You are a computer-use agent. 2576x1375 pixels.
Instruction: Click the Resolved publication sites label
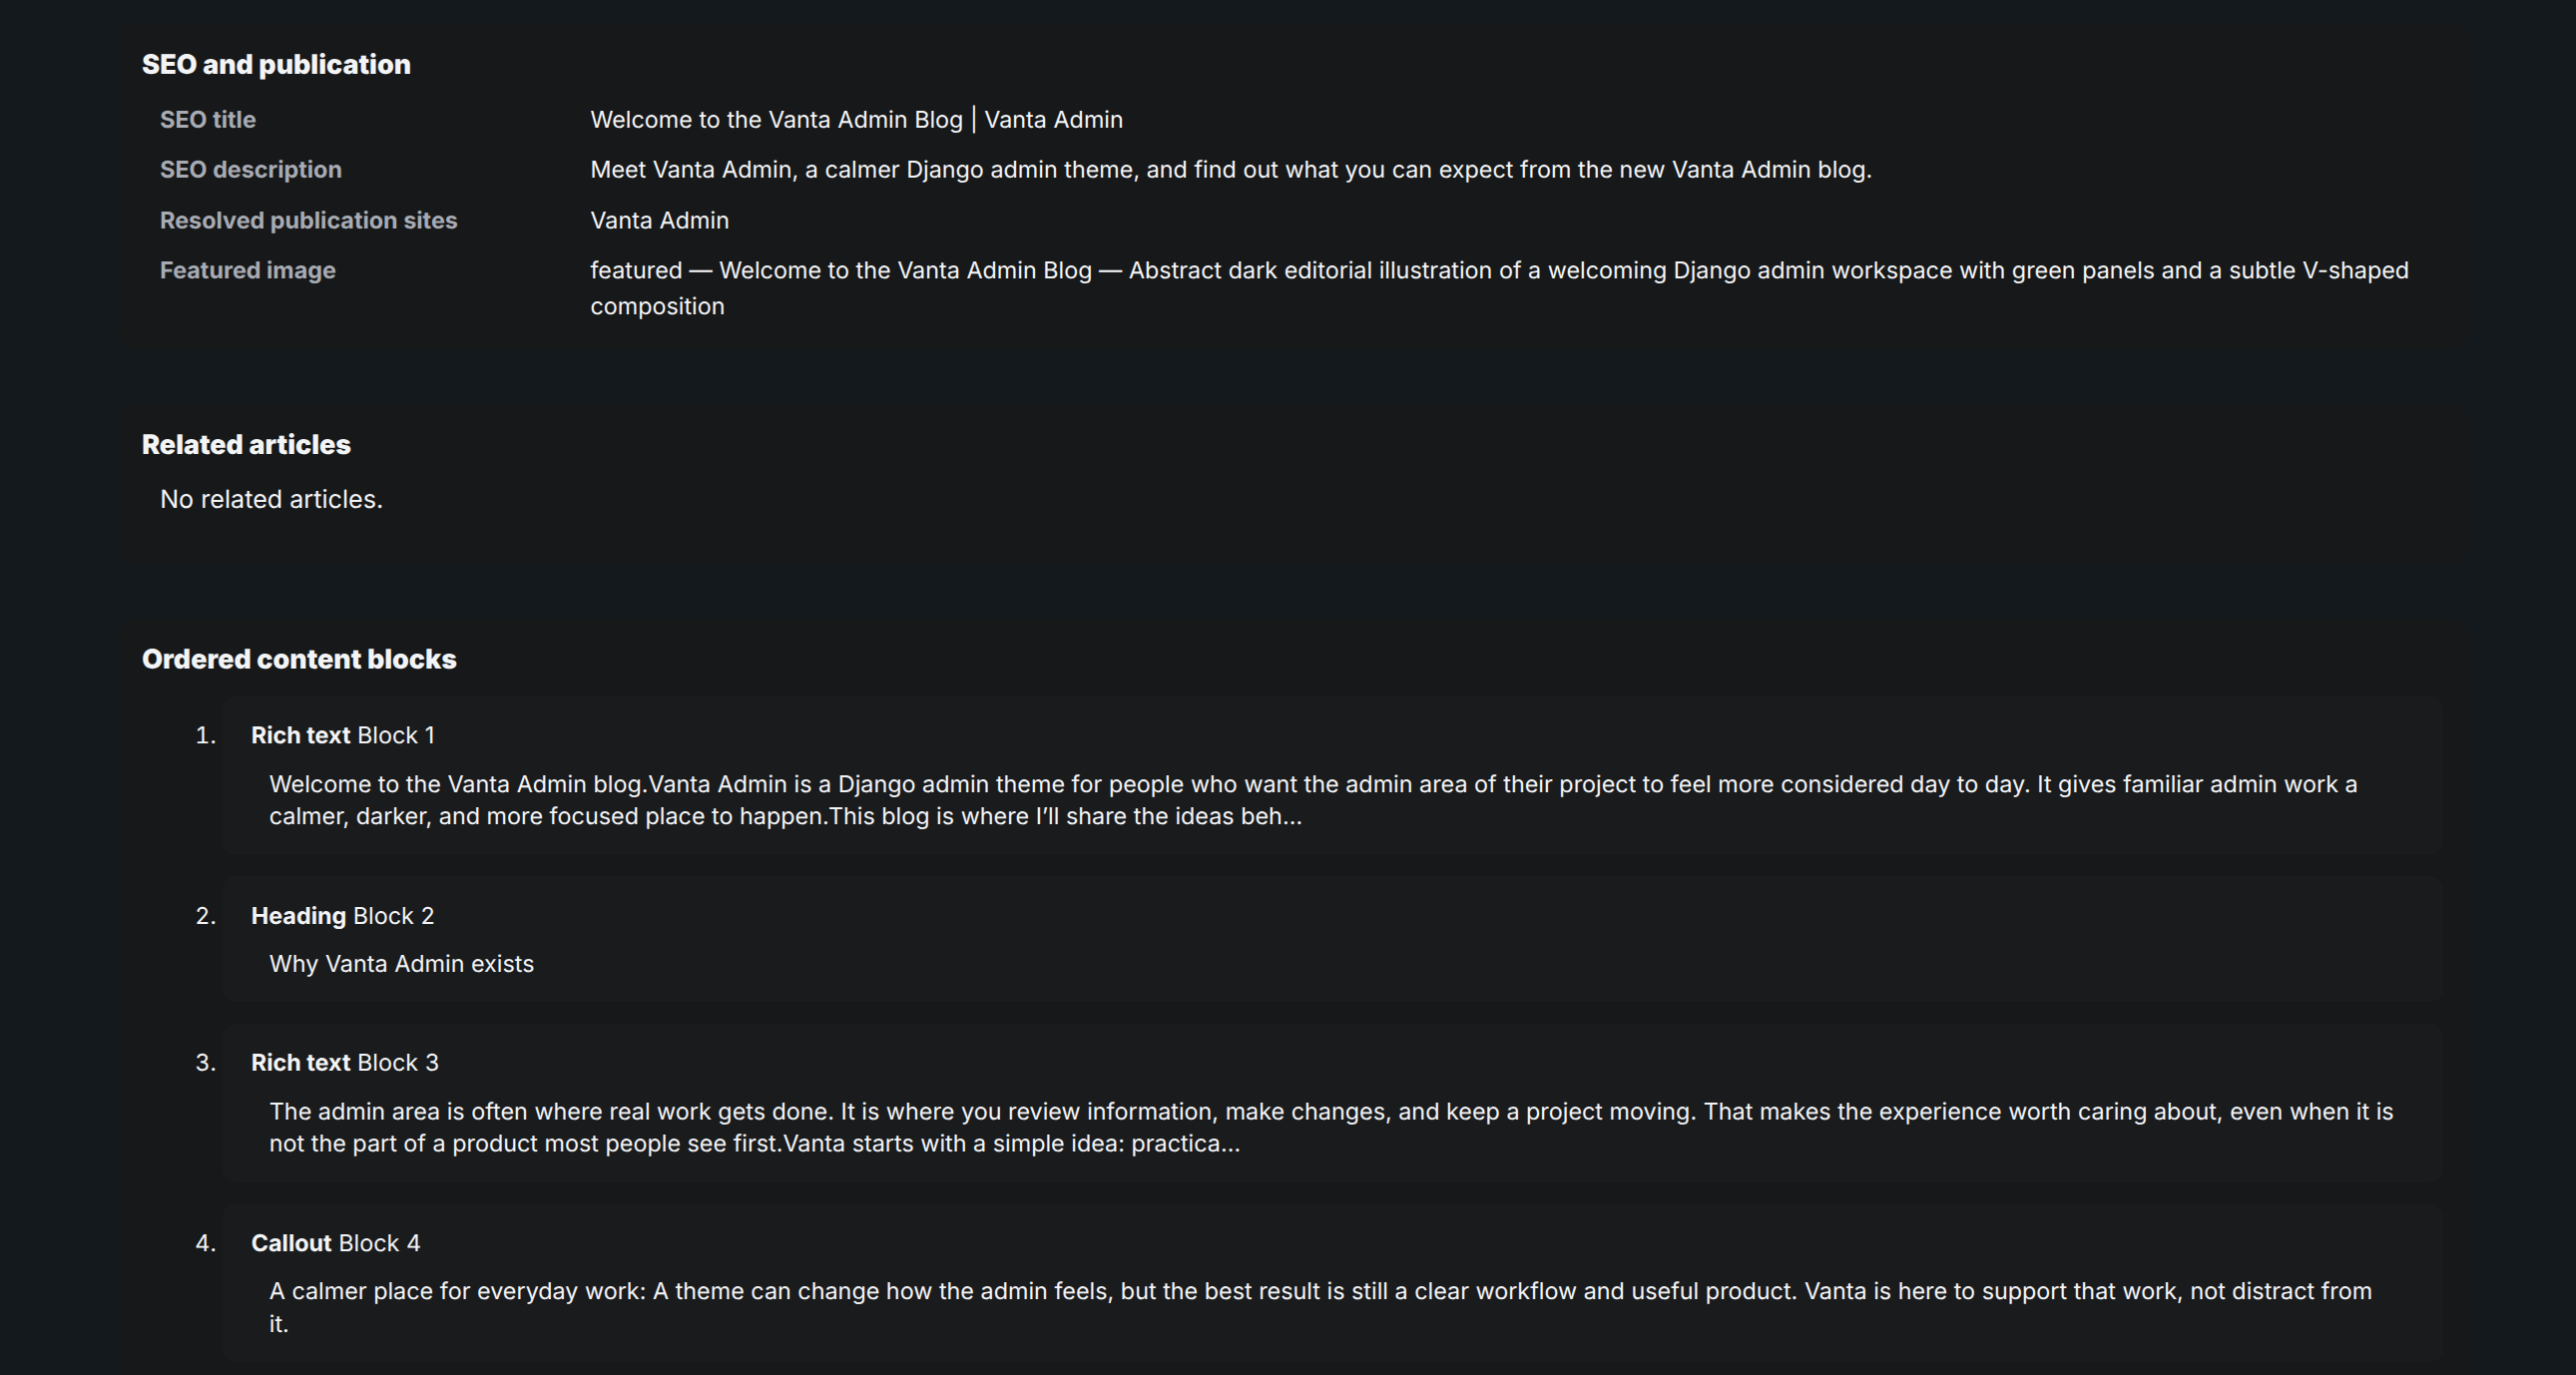(308, 221)
